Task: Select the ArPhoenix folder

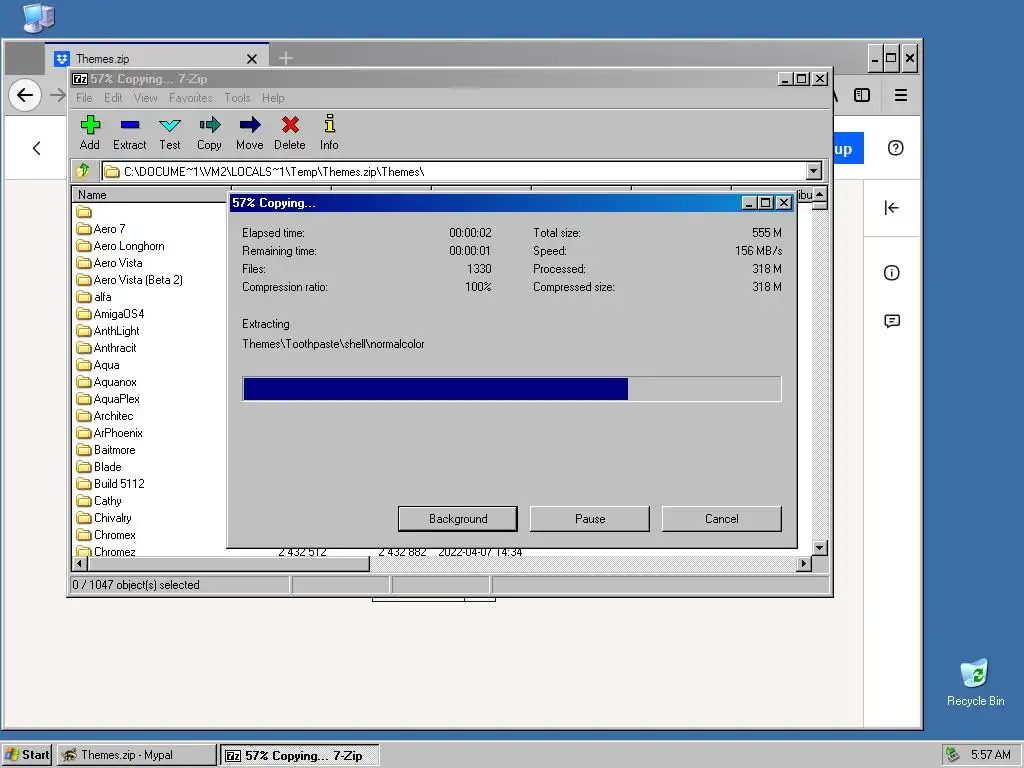Action: 109,432
